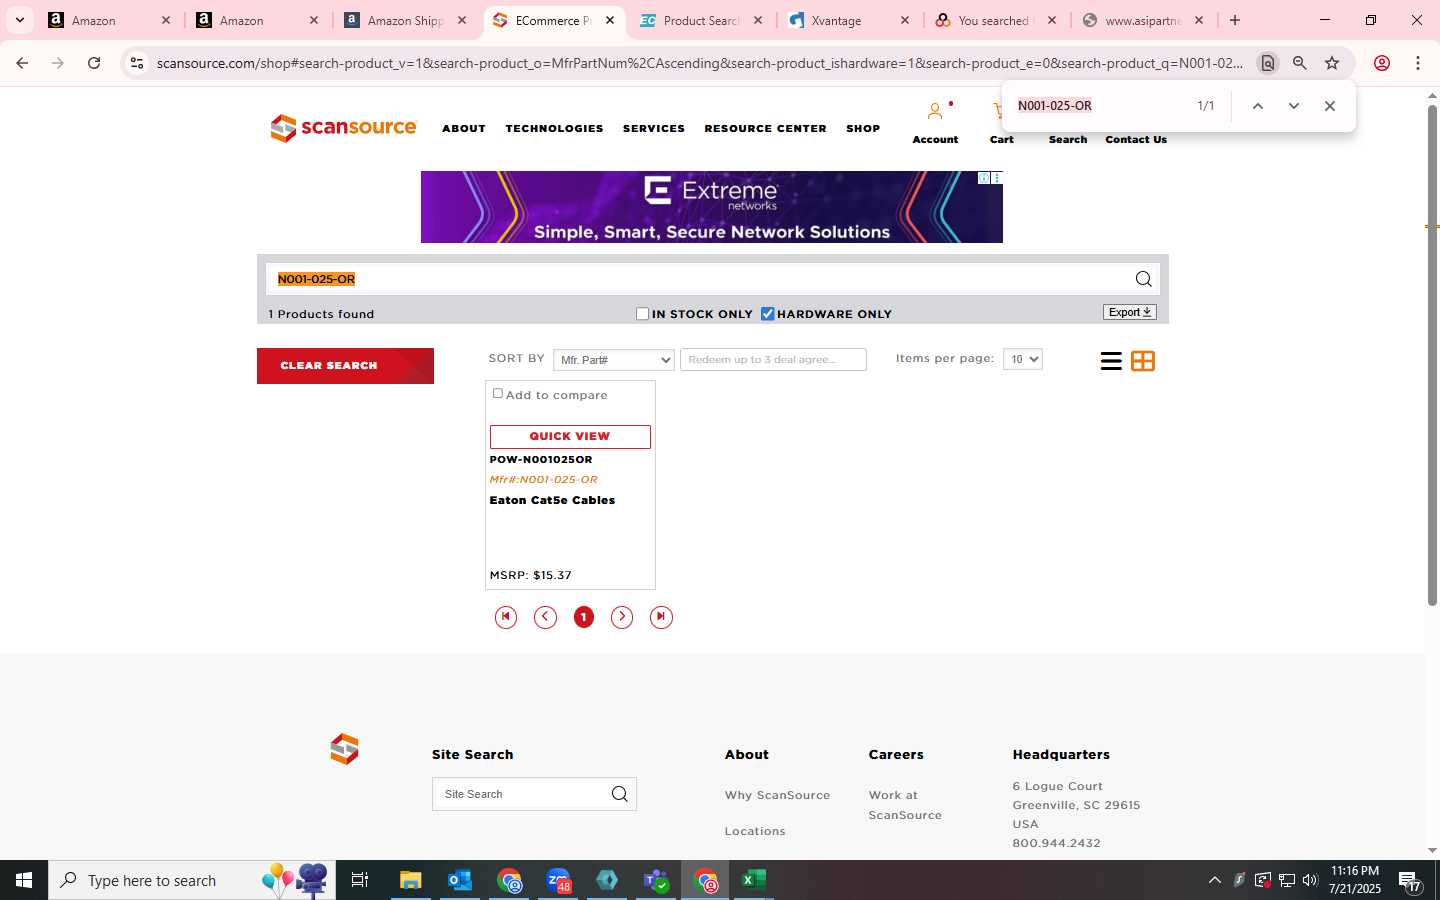Viewport: 1440px width, 900px height.
Task: Open RESOURCE CENTER menu
Action: click(765, 129)
